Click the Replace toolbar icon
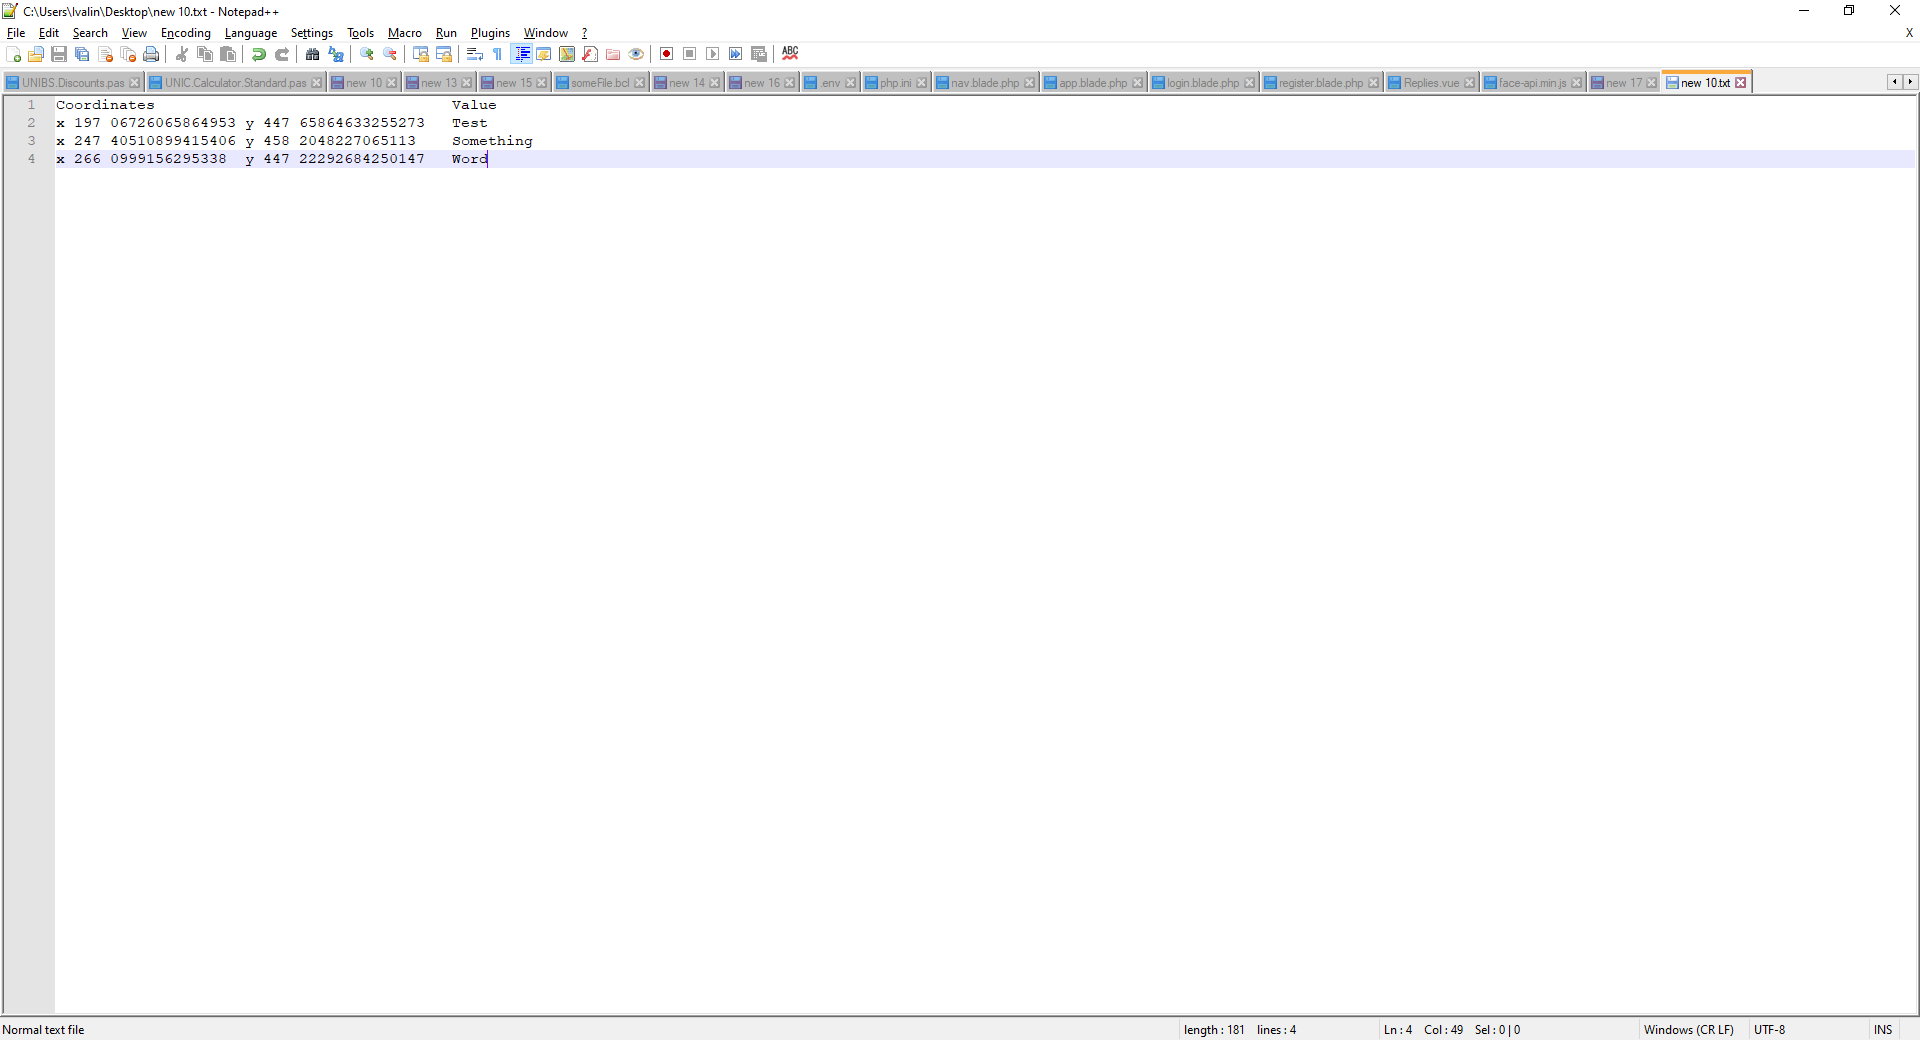 click(x=336, y=55)
